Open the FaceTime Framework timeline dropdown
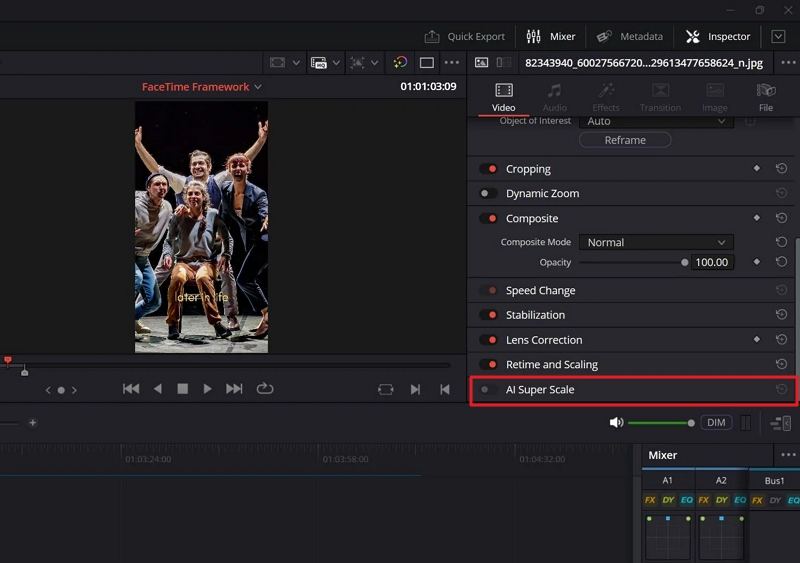 (202, 87)
